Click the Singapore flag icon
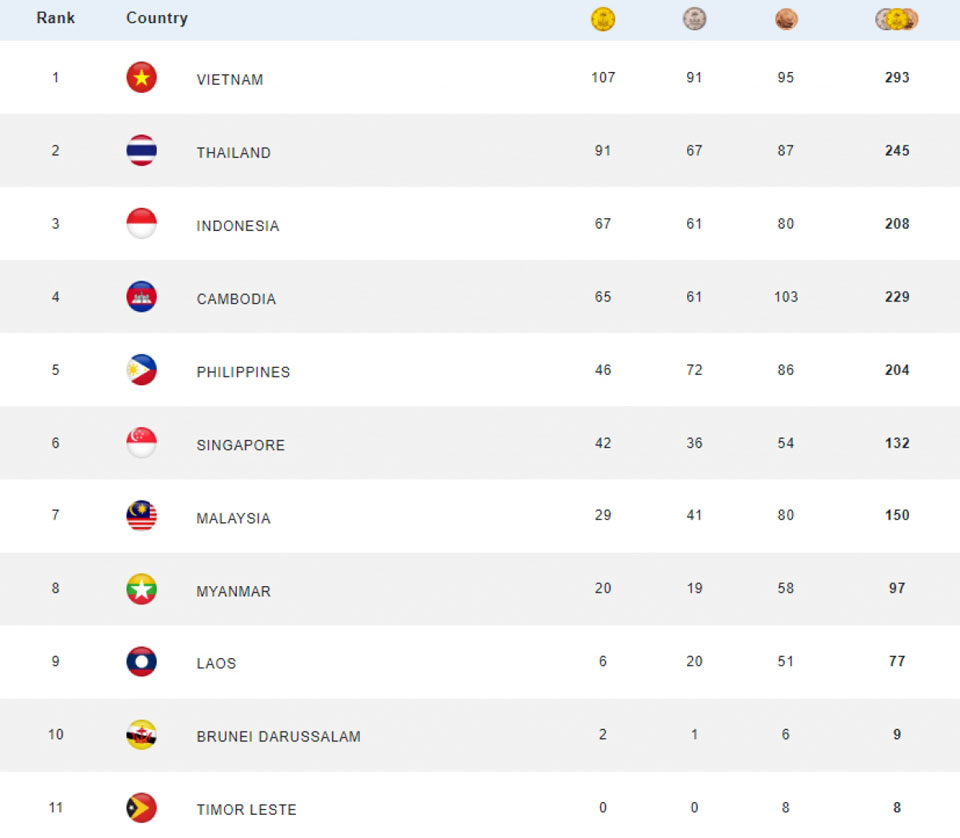The width and height of the screenshot is (960, 838). tap(141, 443)
